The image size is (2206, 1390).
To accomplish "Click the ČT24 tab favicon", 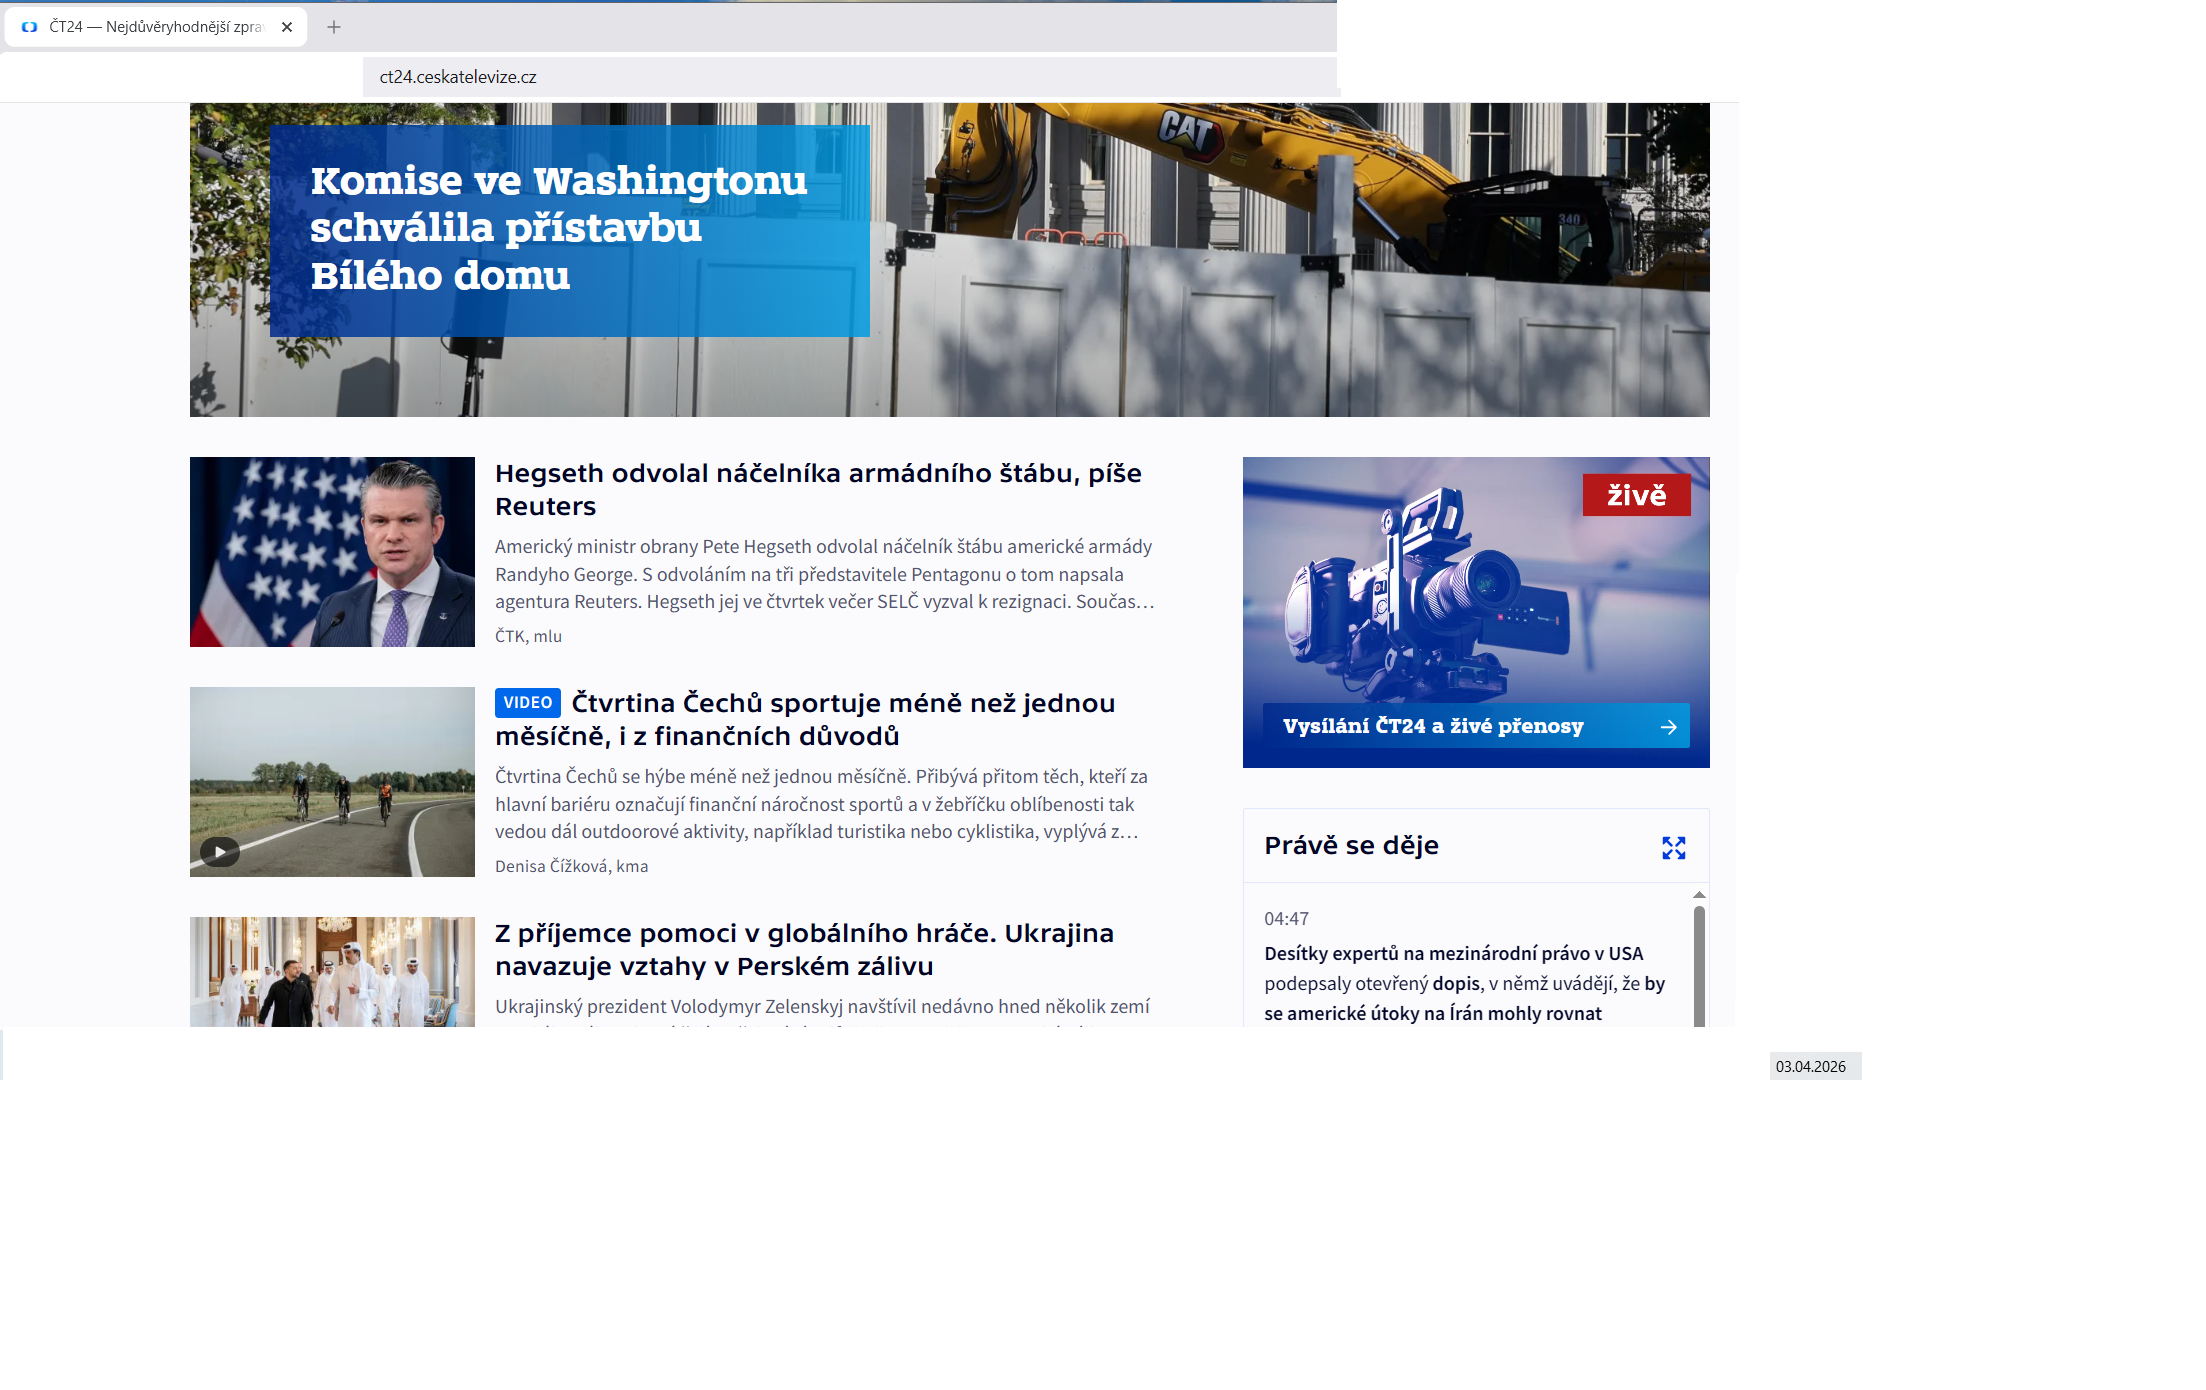I will pyautogui.click(x=30, y=27).
